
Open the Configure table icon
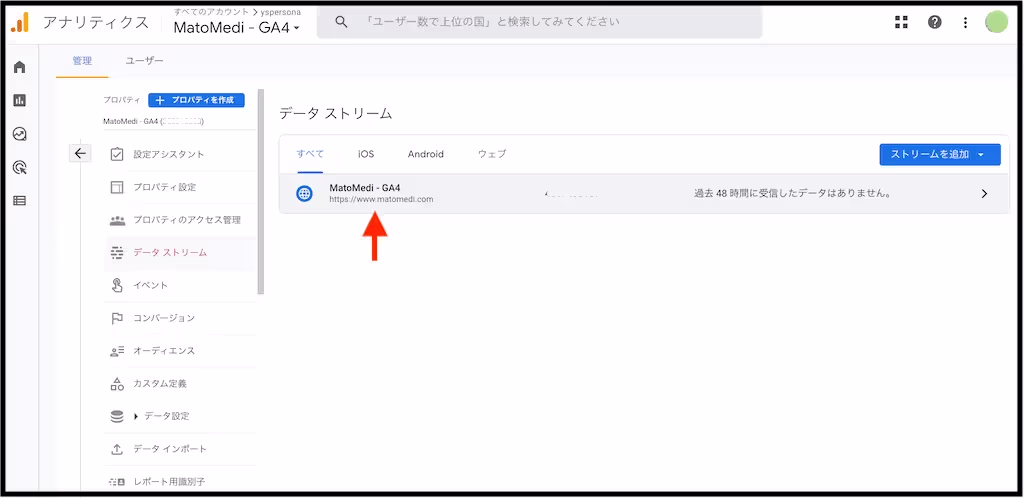click(20, 201)
